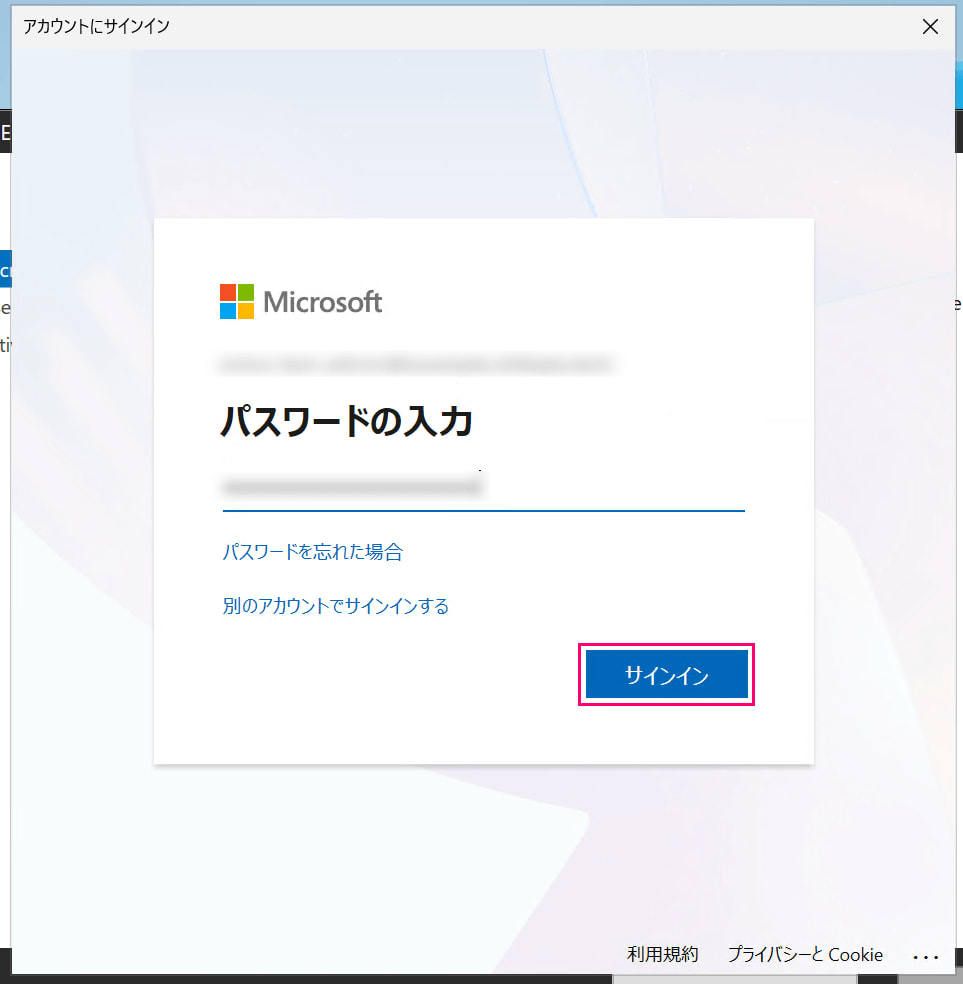Click the Microsoft logo
Viewport: 963px width, 984px height.
click(x=301, y=301)
